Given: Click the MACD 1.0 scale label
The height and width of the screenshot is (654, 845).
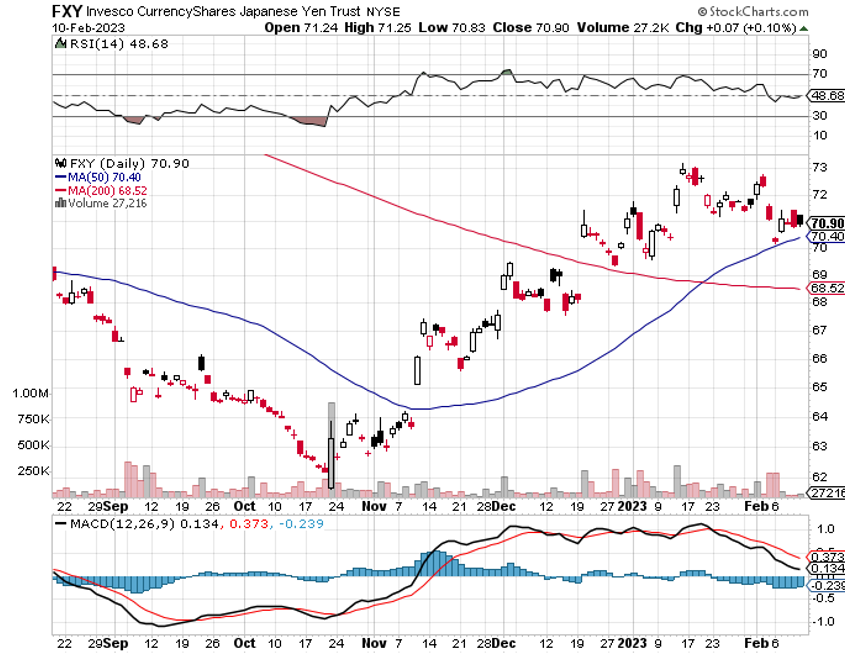Looking at the screenshot, I should 825,530.
